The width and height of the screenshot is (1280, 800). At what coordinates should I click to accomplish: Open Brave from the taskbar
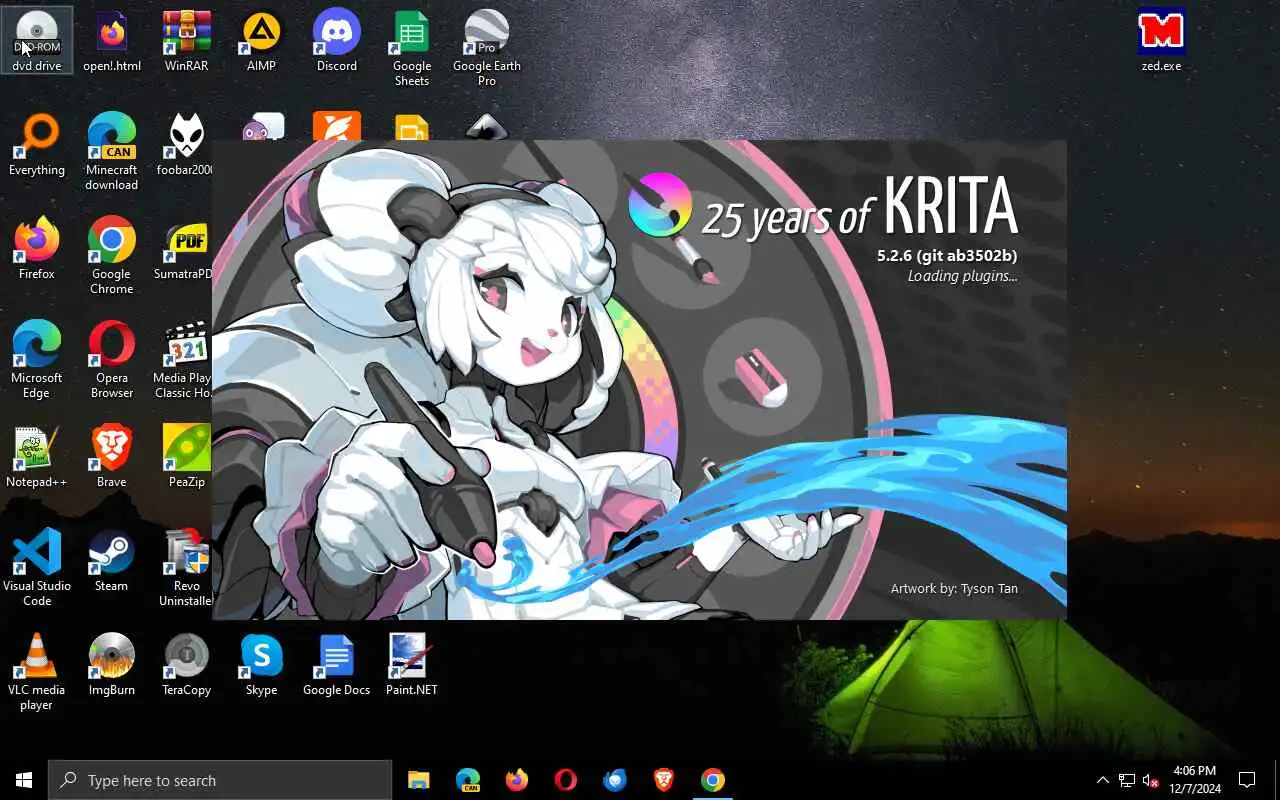tap(664, 780)
